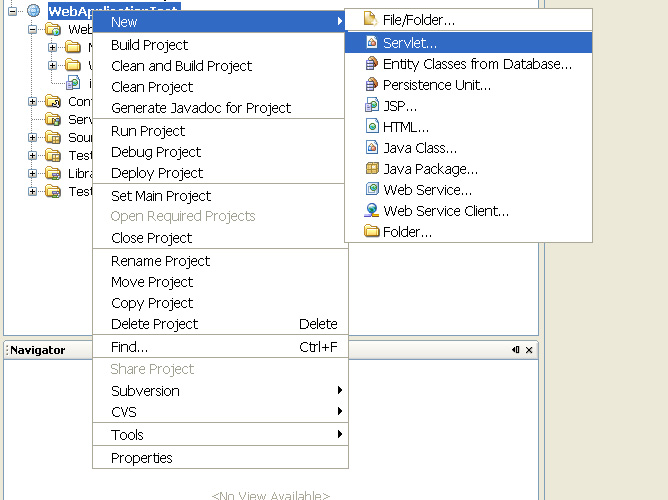Click the Entity Classes from Database icon
This screenshot has height=500, width=668.
[x=372, y=64]
